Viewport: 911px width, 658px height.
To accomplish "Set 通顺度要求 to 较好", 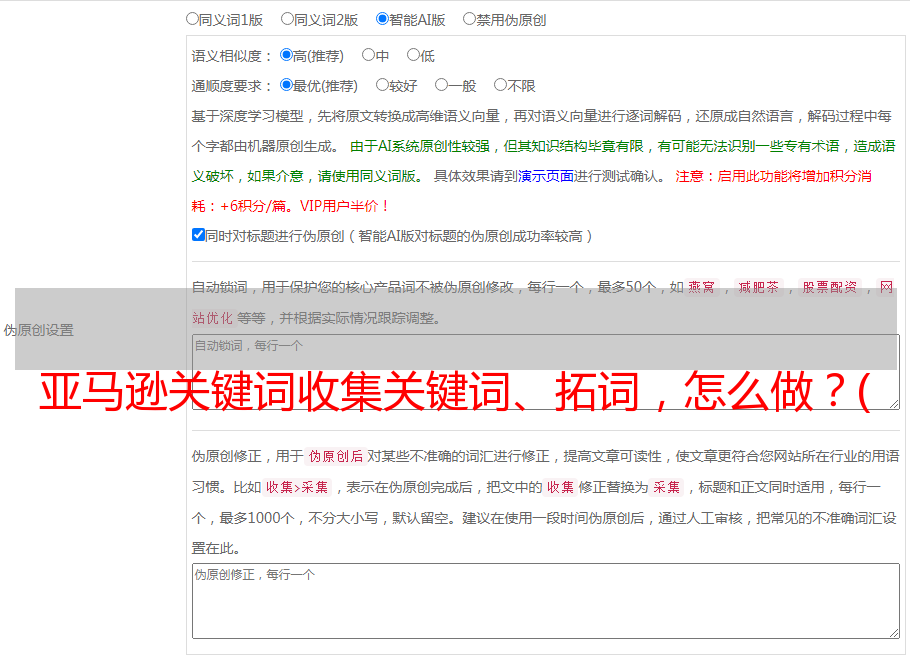I will point(382,85).
